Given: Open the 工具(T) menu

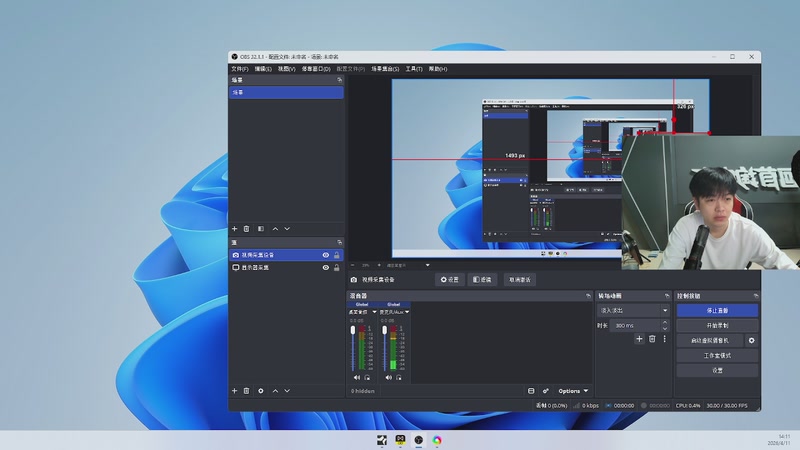Looking at the screenshot, I should (x=413, y=69).
